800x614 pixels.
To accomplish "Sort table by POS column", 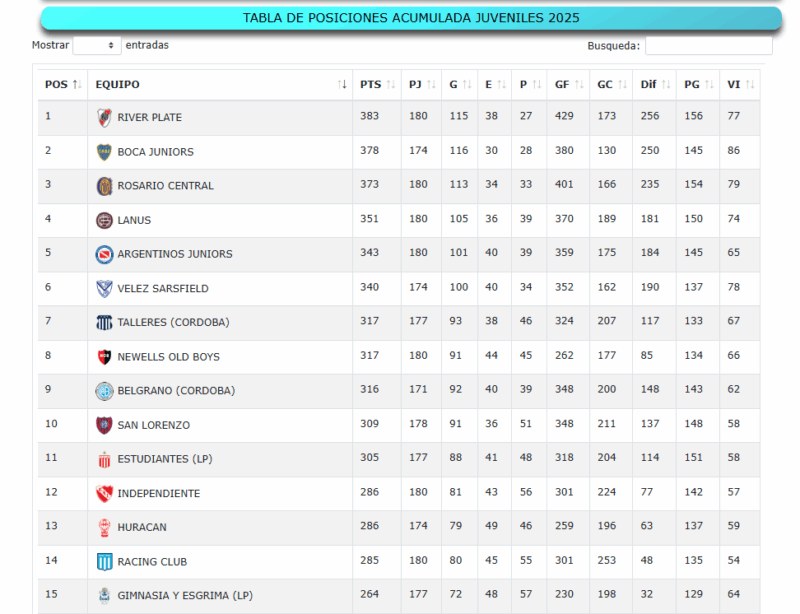I will (x=62, y=85).
